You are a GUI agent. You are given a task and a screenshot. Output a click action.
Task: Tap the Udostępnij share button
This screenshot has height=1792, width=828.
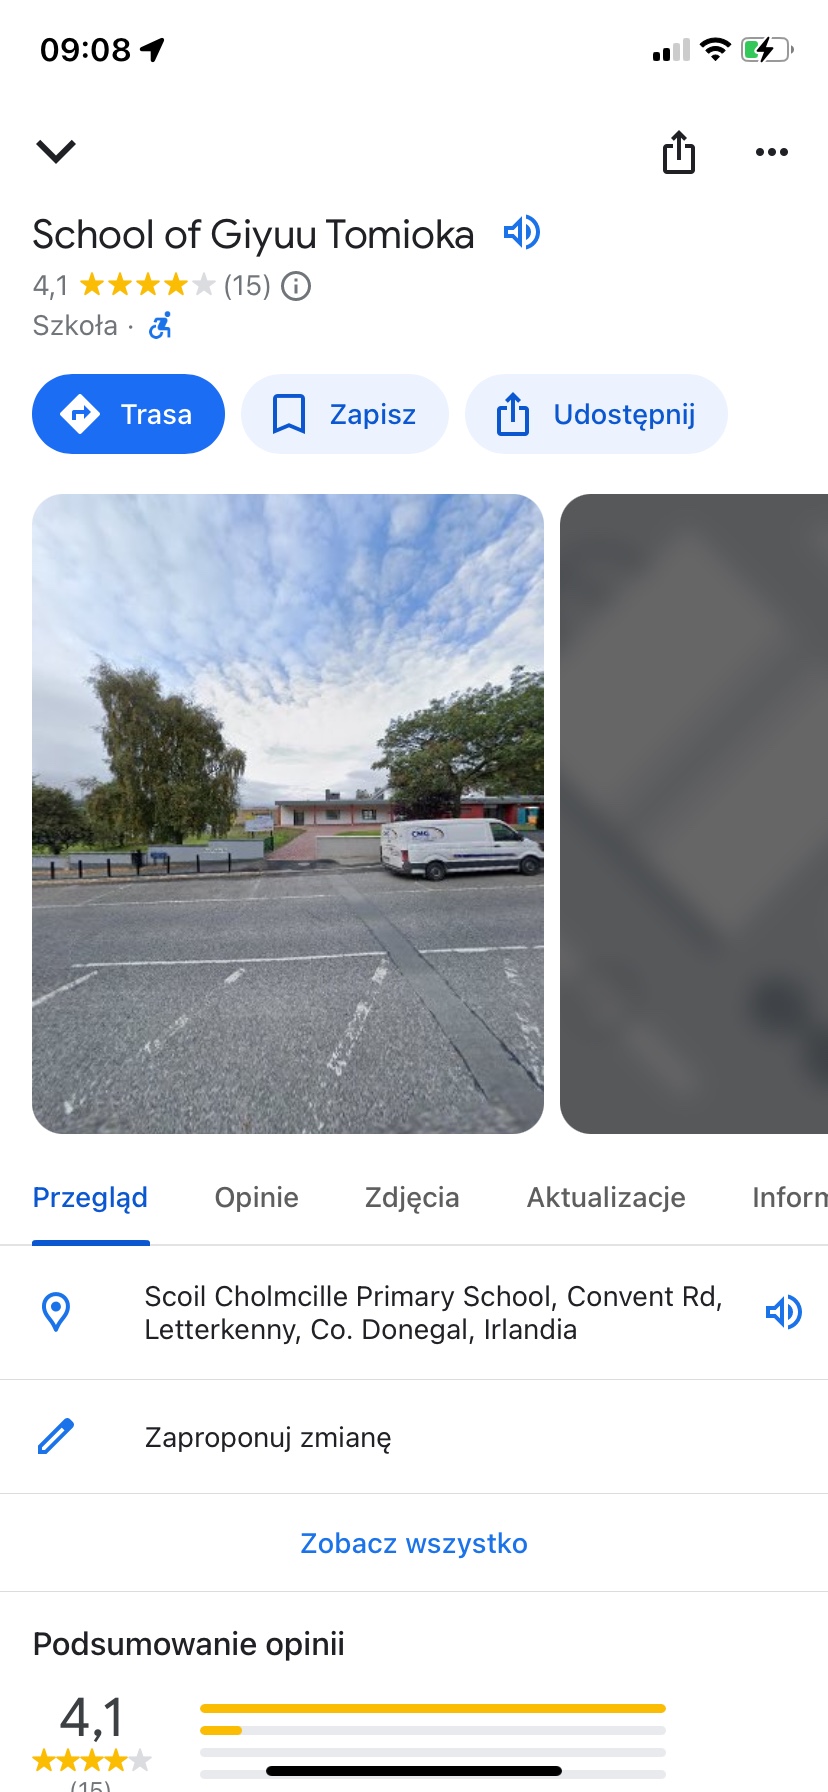[596, 414]
